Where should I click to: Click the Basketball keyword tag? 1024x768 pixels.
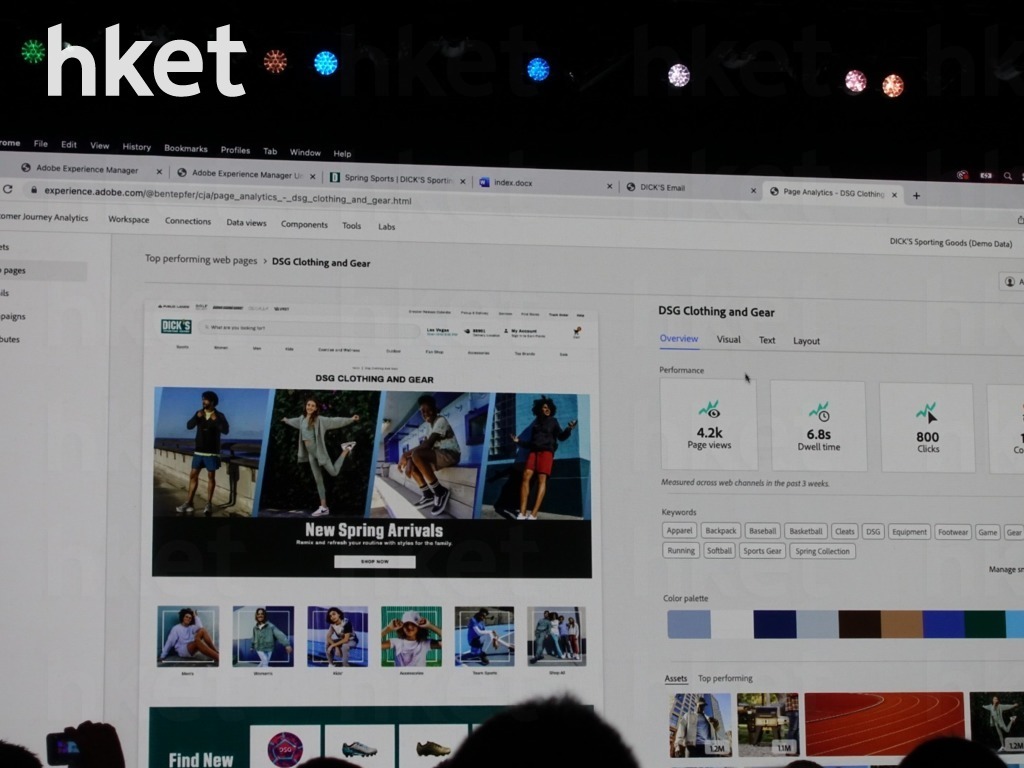[806, 532]
